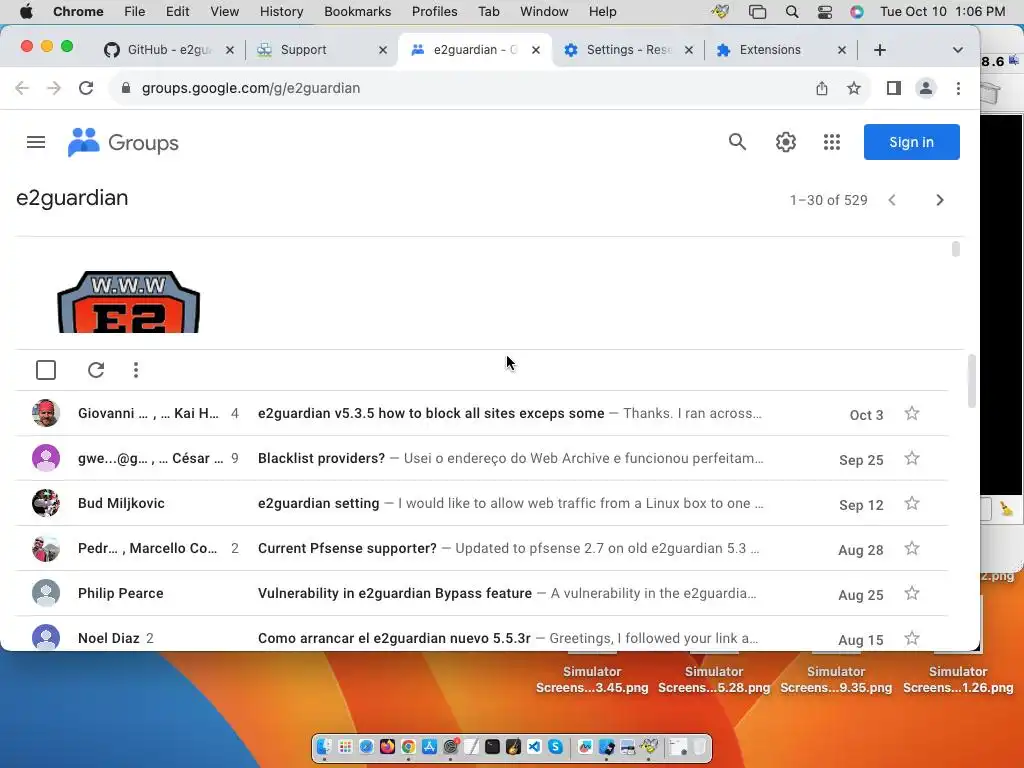This screenshot has height=768, width=1024.
Task: Switch to the Settings tab
Action: [x=628, y=50]
